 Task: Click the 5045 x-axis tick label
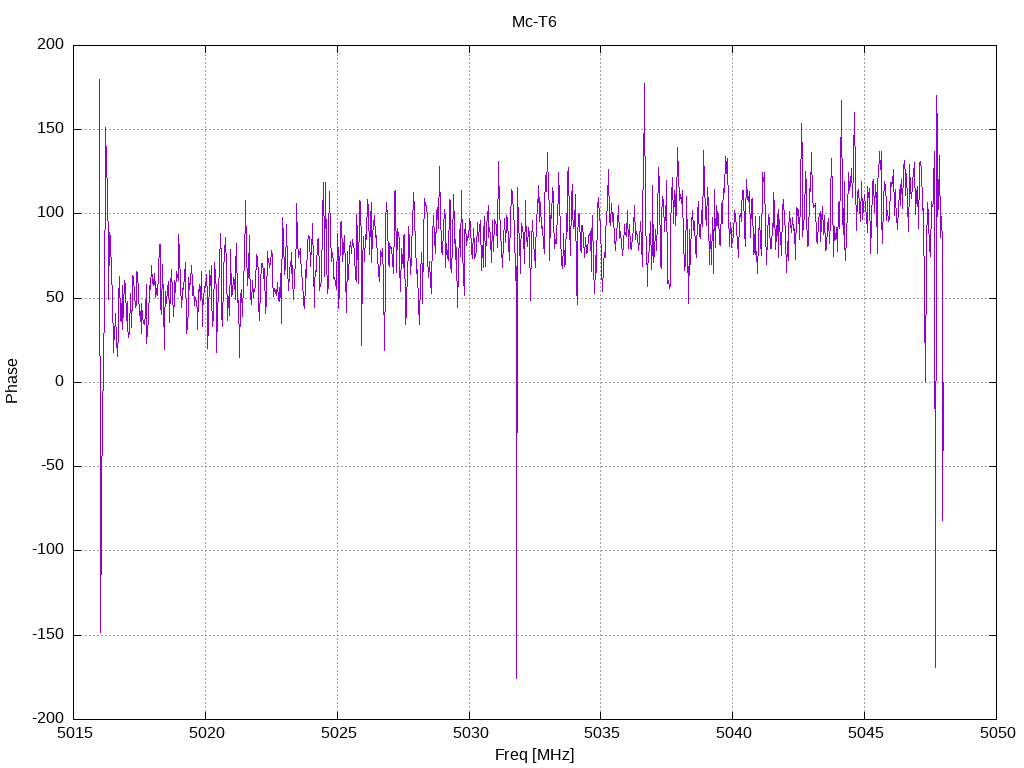point(864,733)
